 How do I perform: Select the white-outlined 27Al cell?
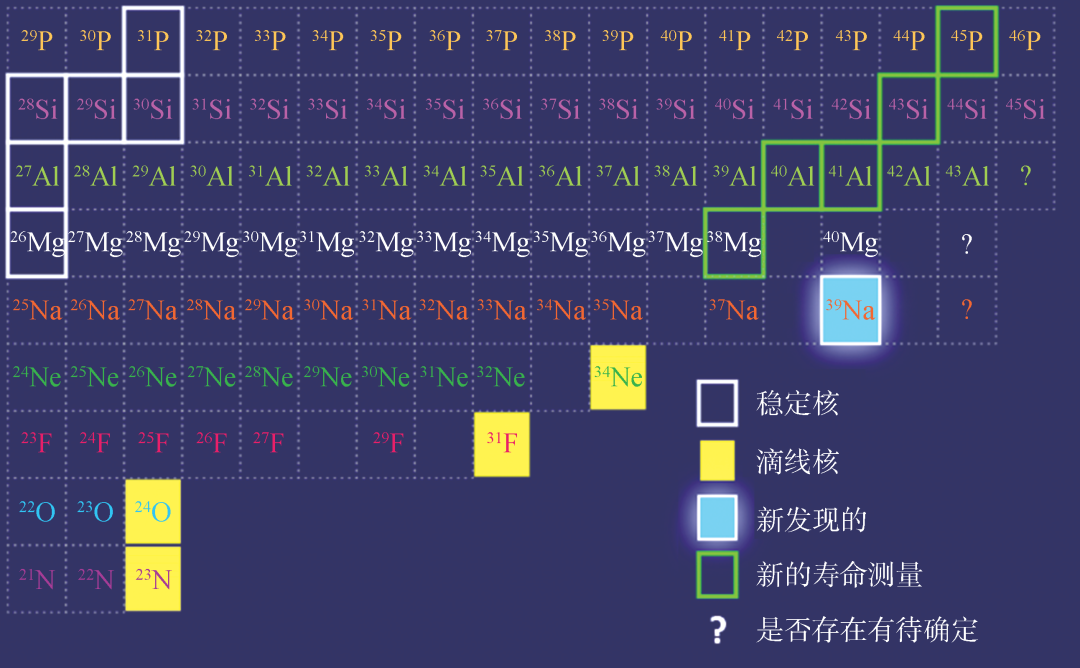37,176
